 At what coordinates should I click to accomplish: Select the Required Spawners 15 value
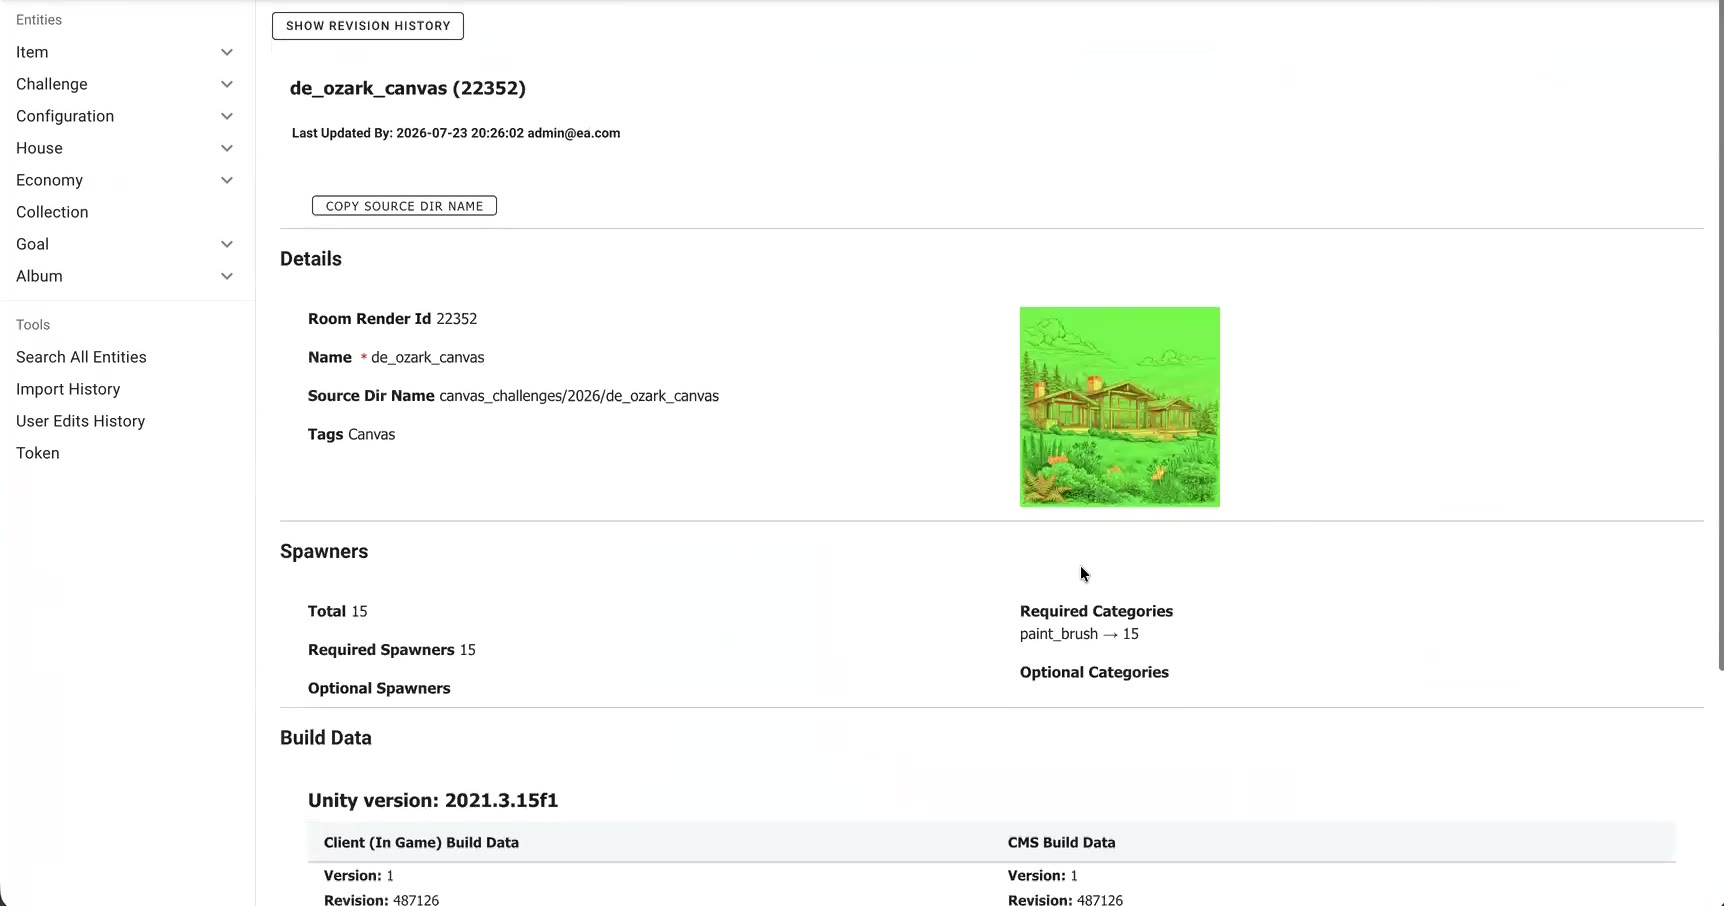tap(468, 650)
